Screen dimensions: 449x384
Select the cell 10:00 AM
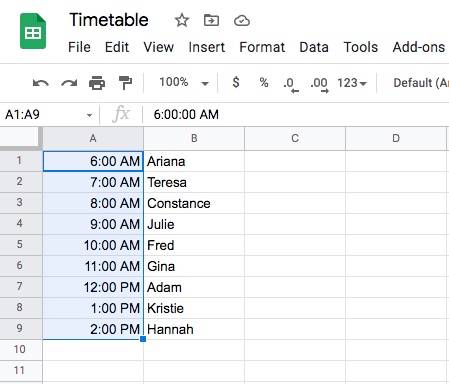pos(93,245)
